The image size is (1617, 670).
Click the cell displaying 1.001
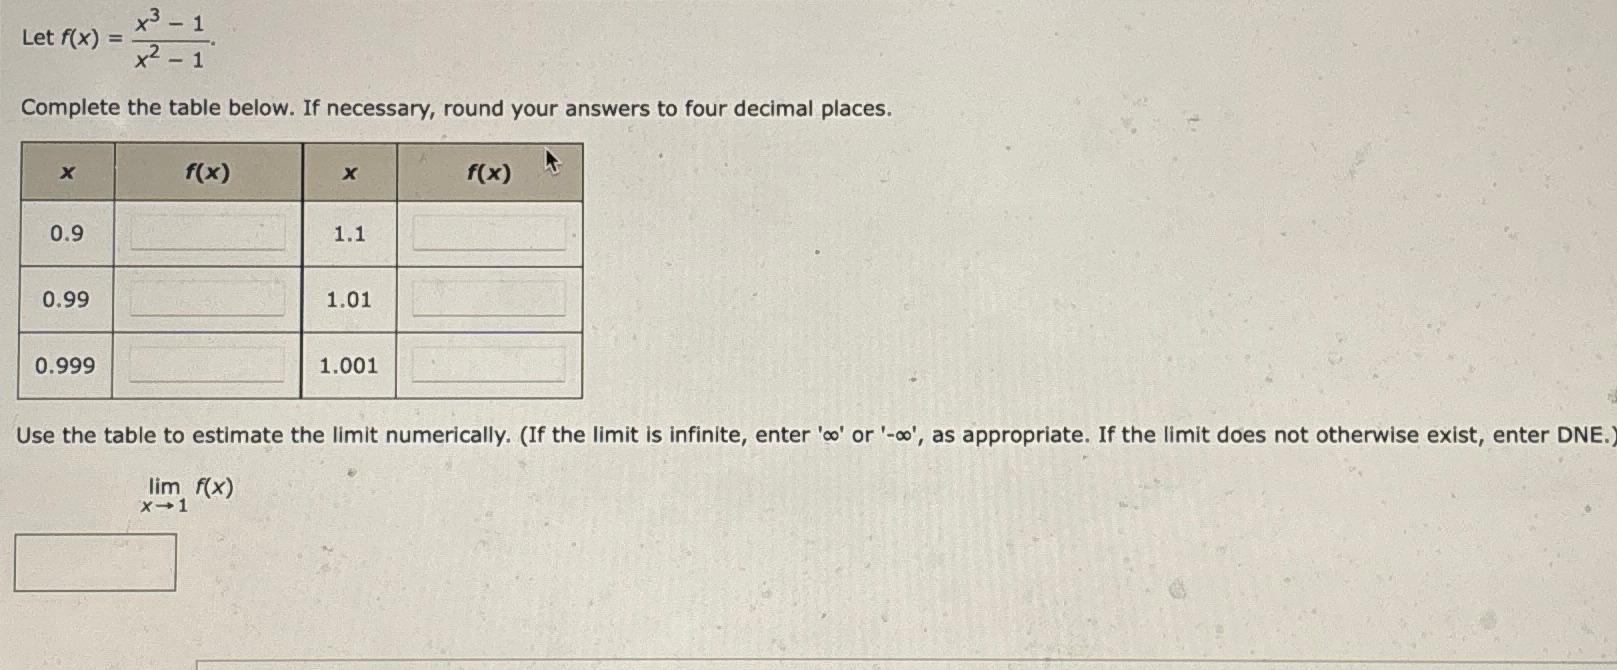click(348, 365)
